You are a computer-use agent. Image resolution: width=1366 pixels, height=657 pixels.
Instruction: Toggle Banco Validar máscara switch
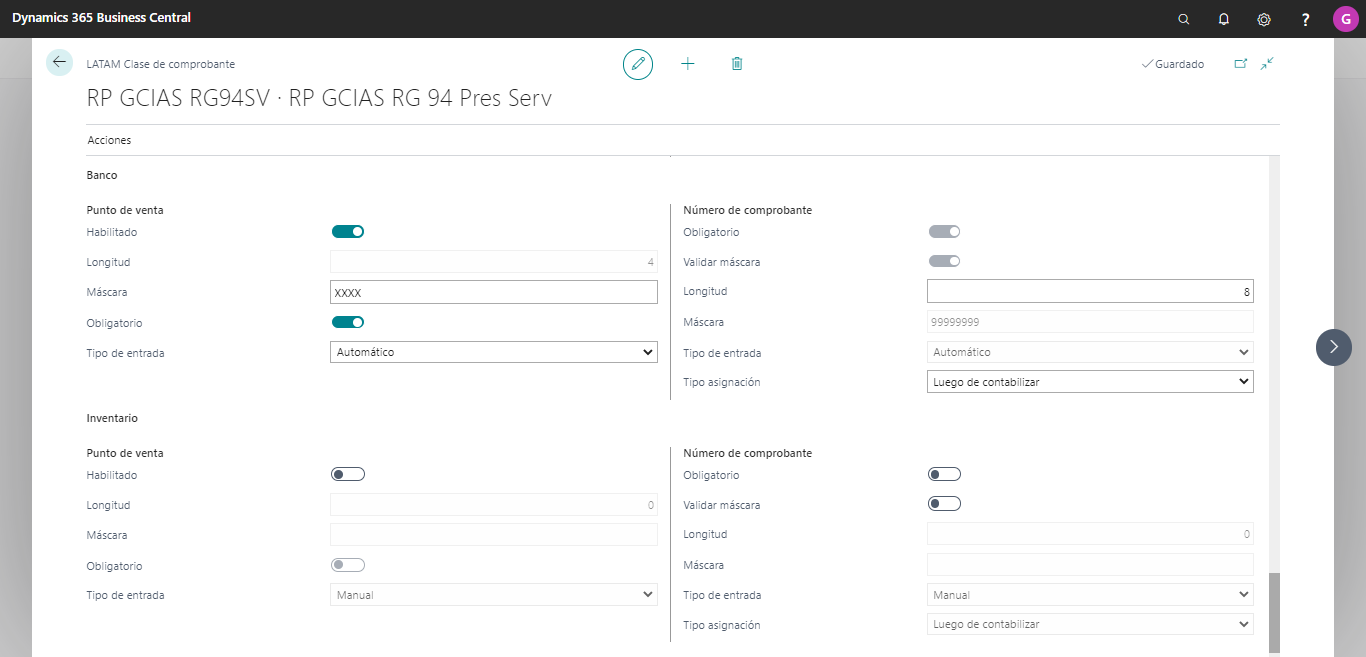click(944, 262)
